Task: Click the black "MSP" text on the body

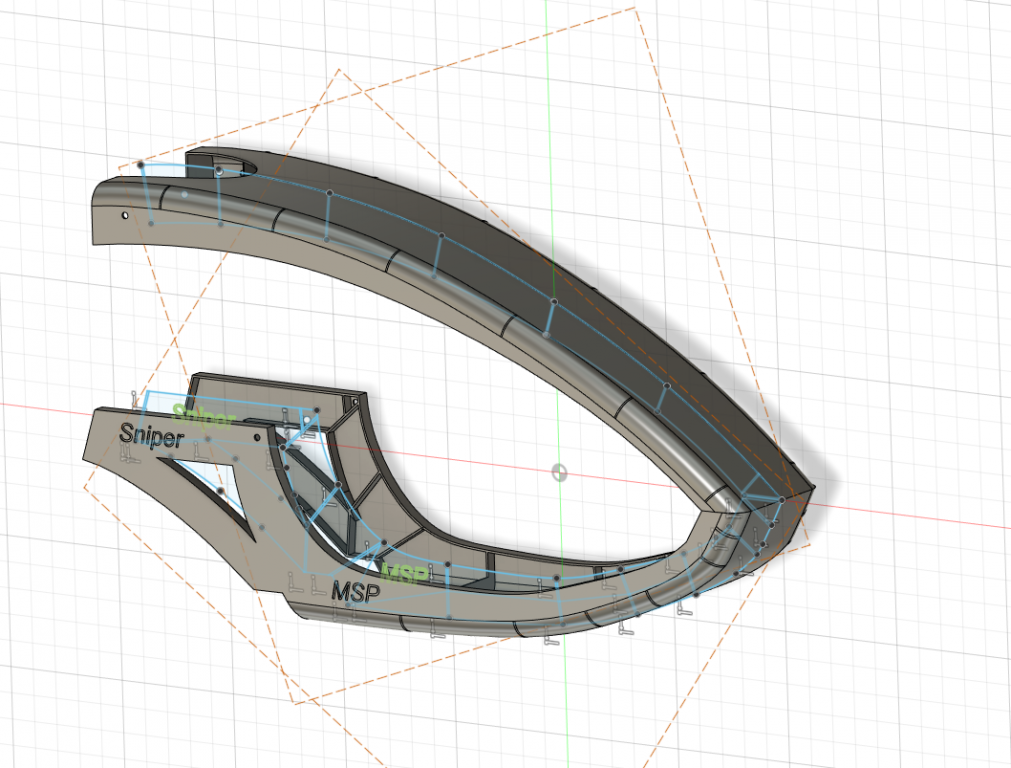Action: (x=355, y=592)
